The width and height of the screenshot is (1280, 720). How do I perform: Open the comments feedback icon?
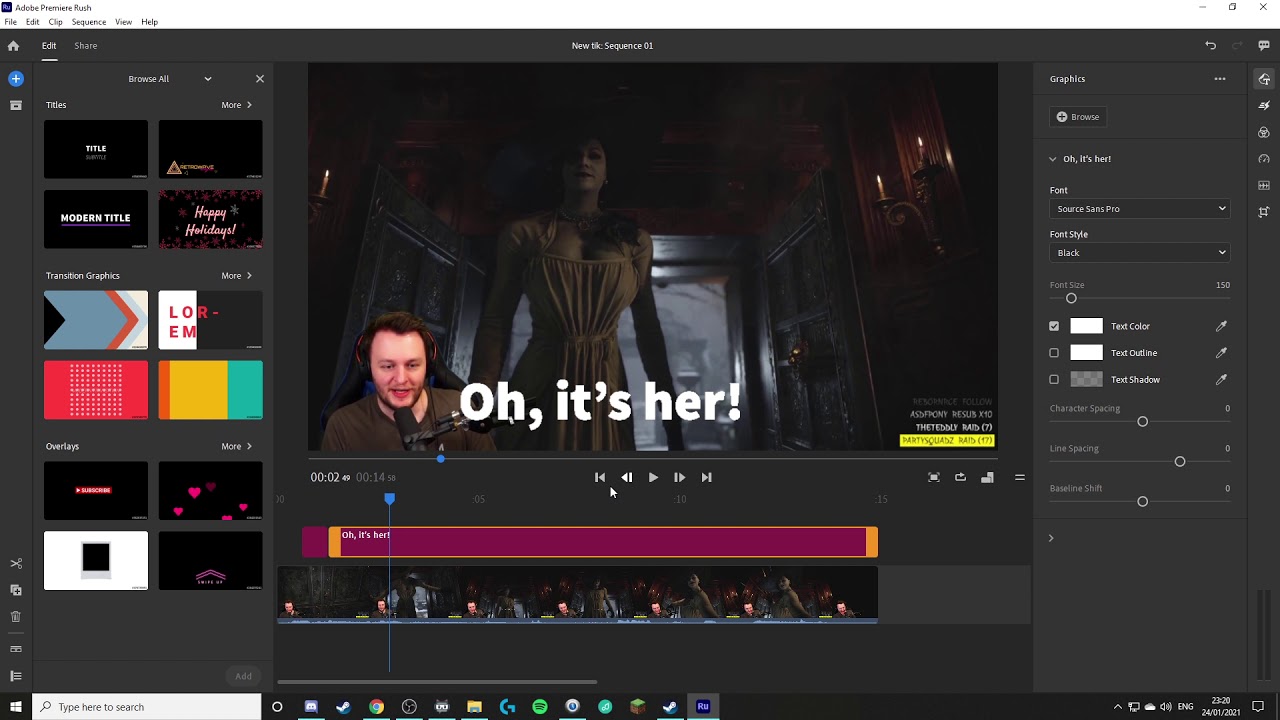click(1264, 45)
